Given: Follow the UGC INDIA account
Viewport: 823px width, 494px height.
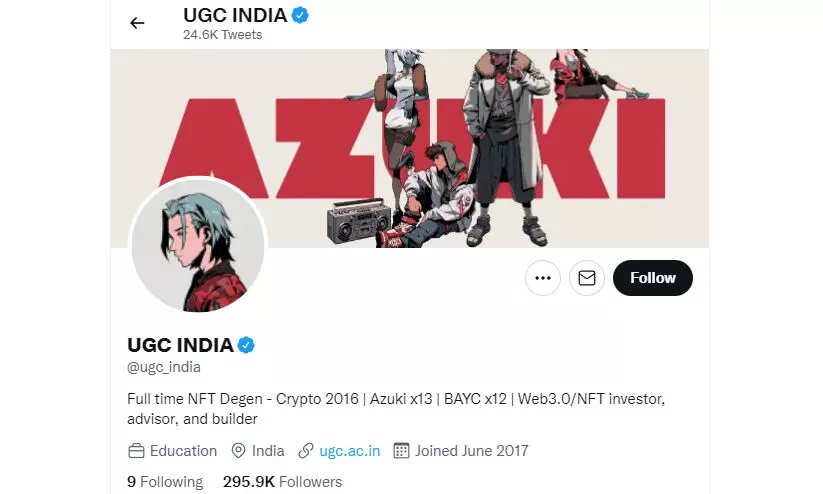Looking at the screenshot, I should (652, 278).
